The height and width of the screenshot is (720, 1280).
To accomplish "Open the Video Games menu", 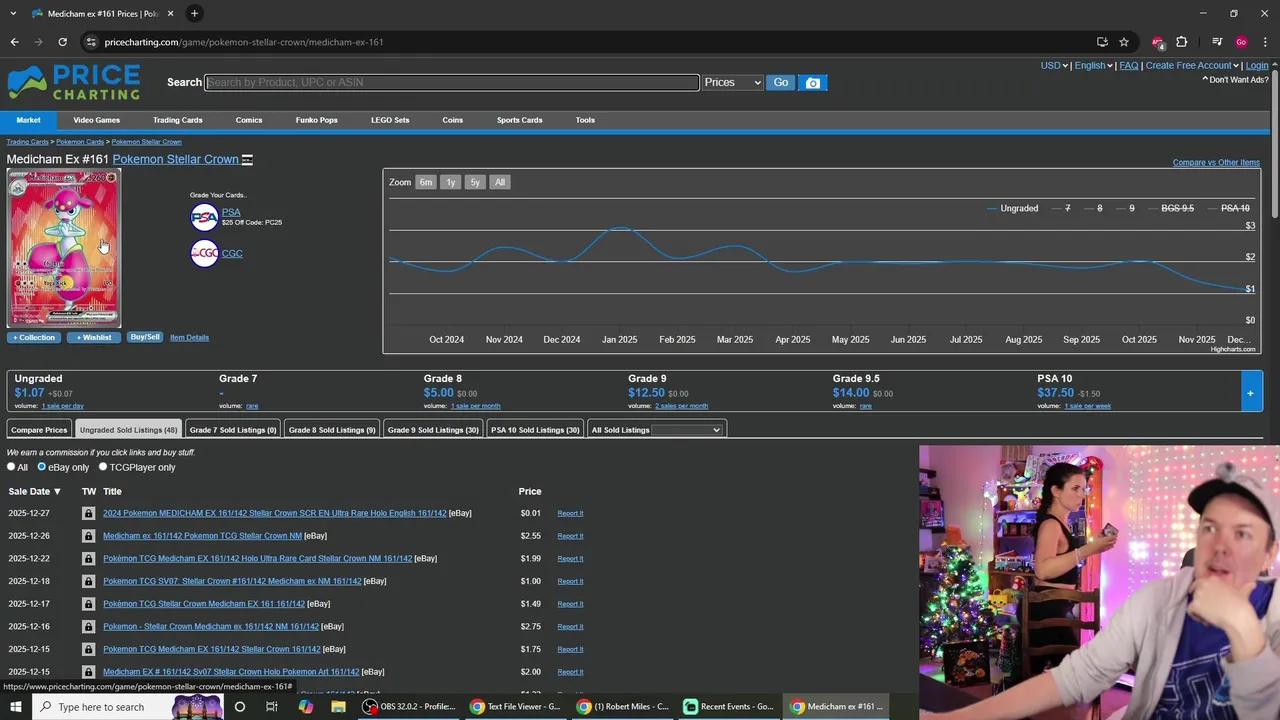I will click(x=96, y=120).
